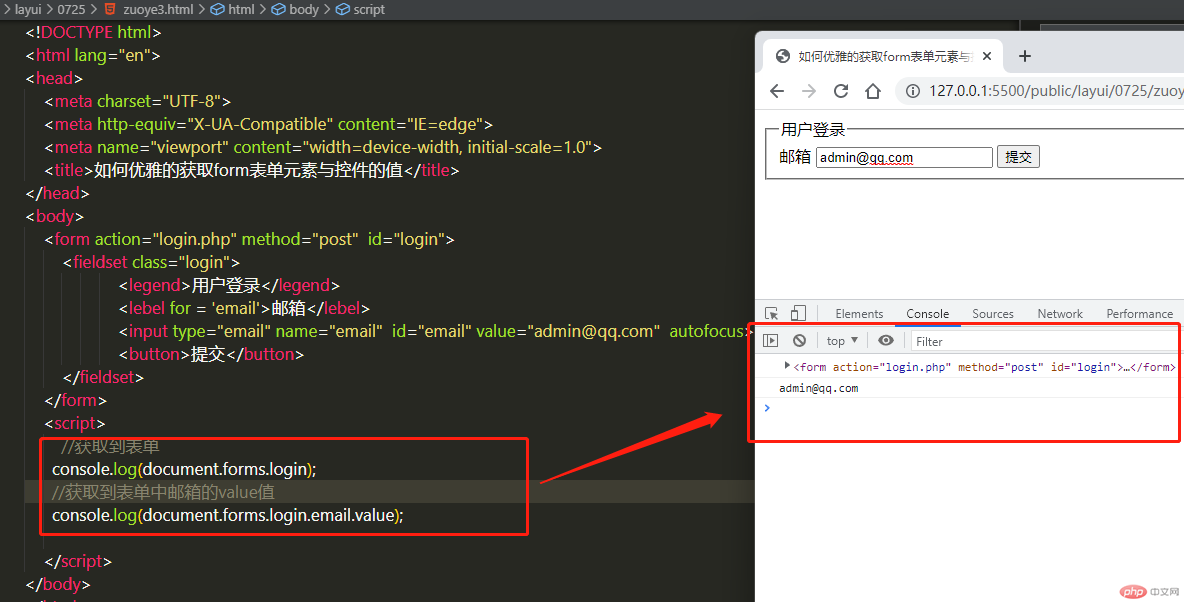Toggle the device toolbar in DevTools

pyautogui.click(x=798, y=313)
